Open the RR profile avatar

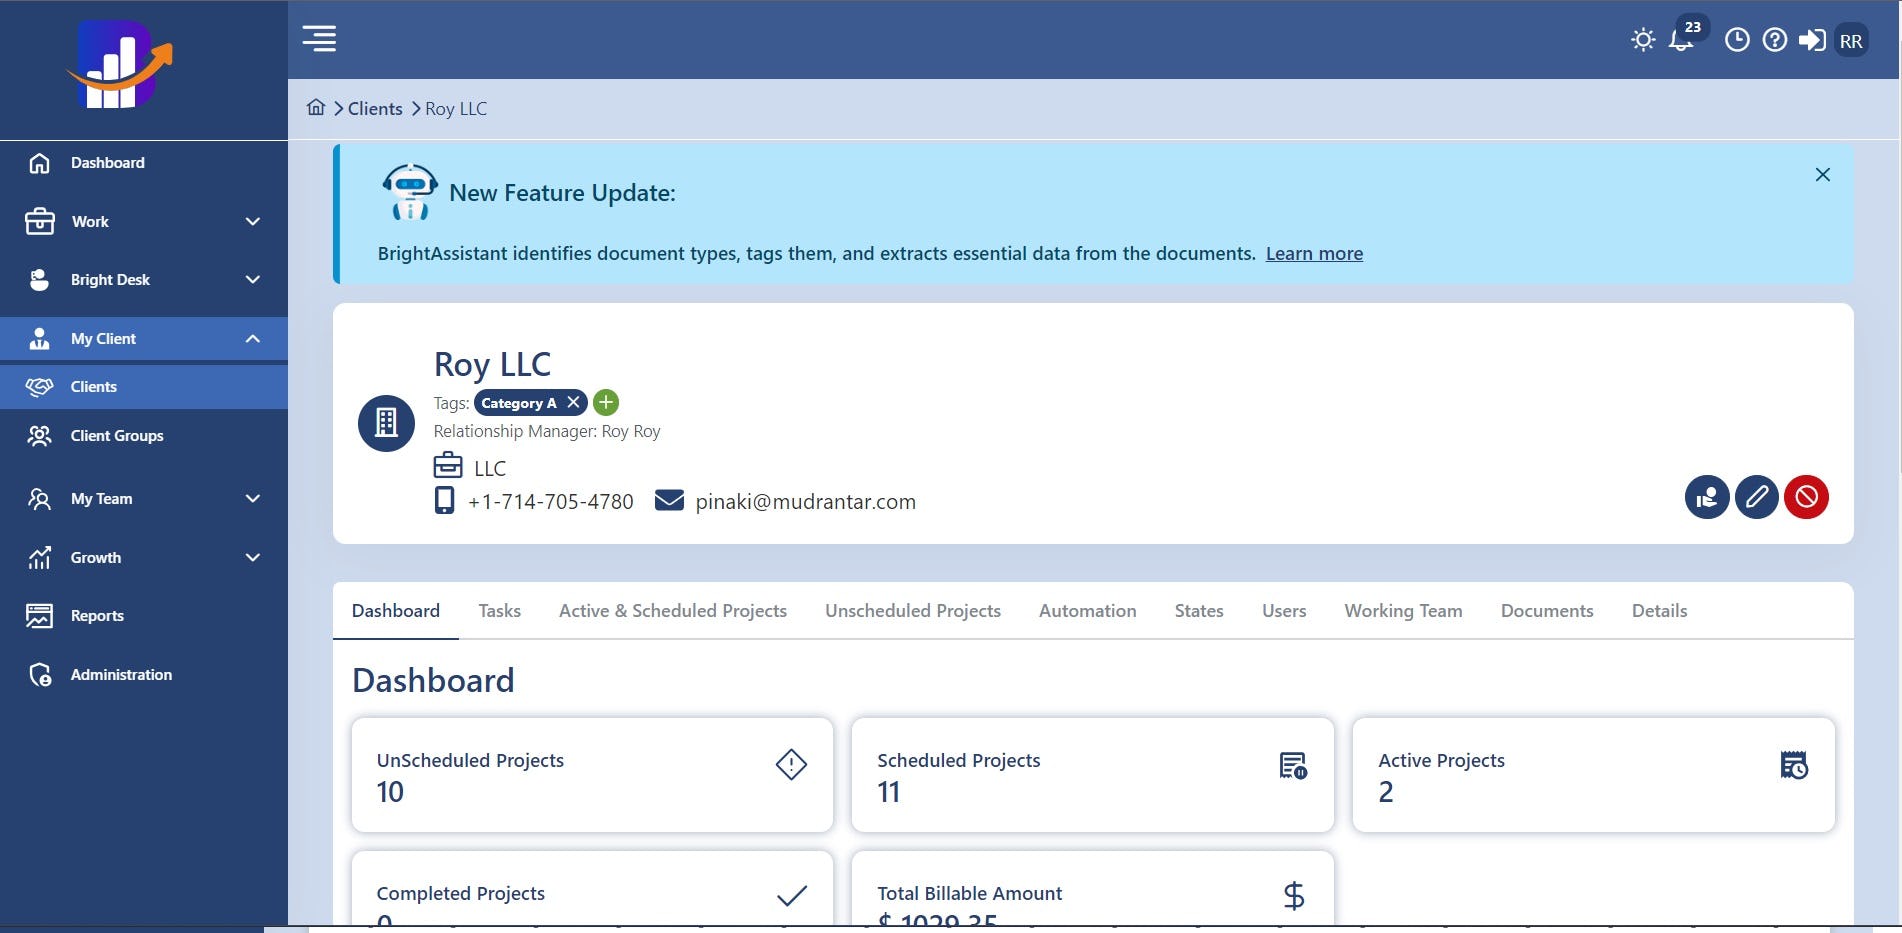coord(1852,40)
